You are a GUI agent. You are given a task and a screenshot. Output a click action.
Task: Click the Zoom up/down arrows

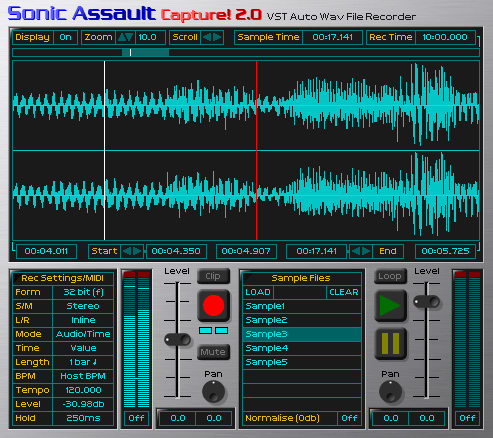click(125, 37)
